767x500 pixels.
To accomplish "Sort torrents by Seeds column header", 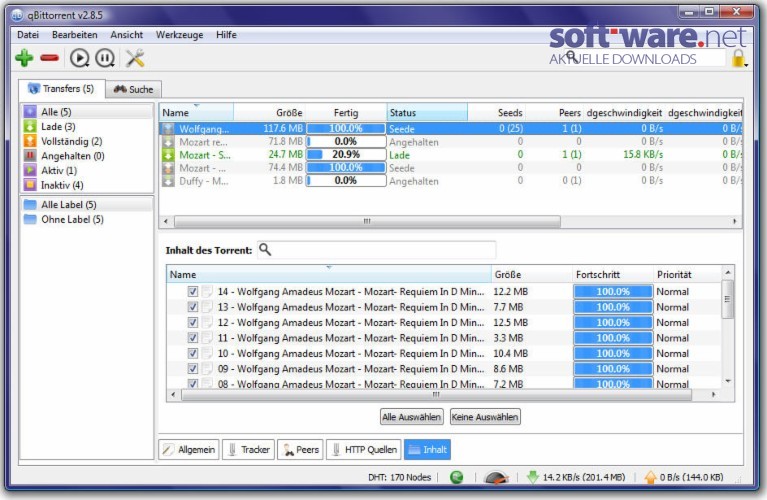I will click(x=496, y=113).
